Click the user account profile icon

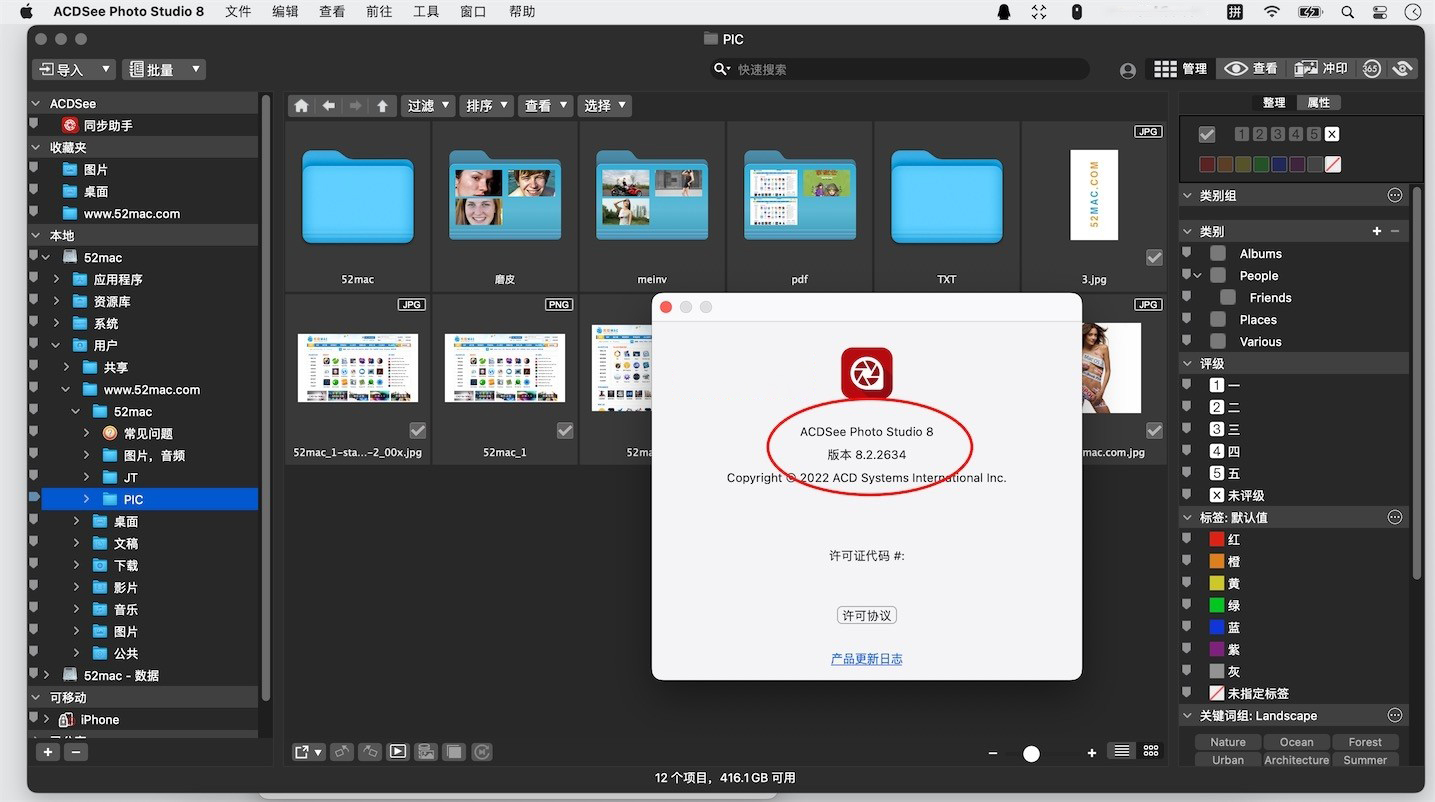click(1128, 70)
